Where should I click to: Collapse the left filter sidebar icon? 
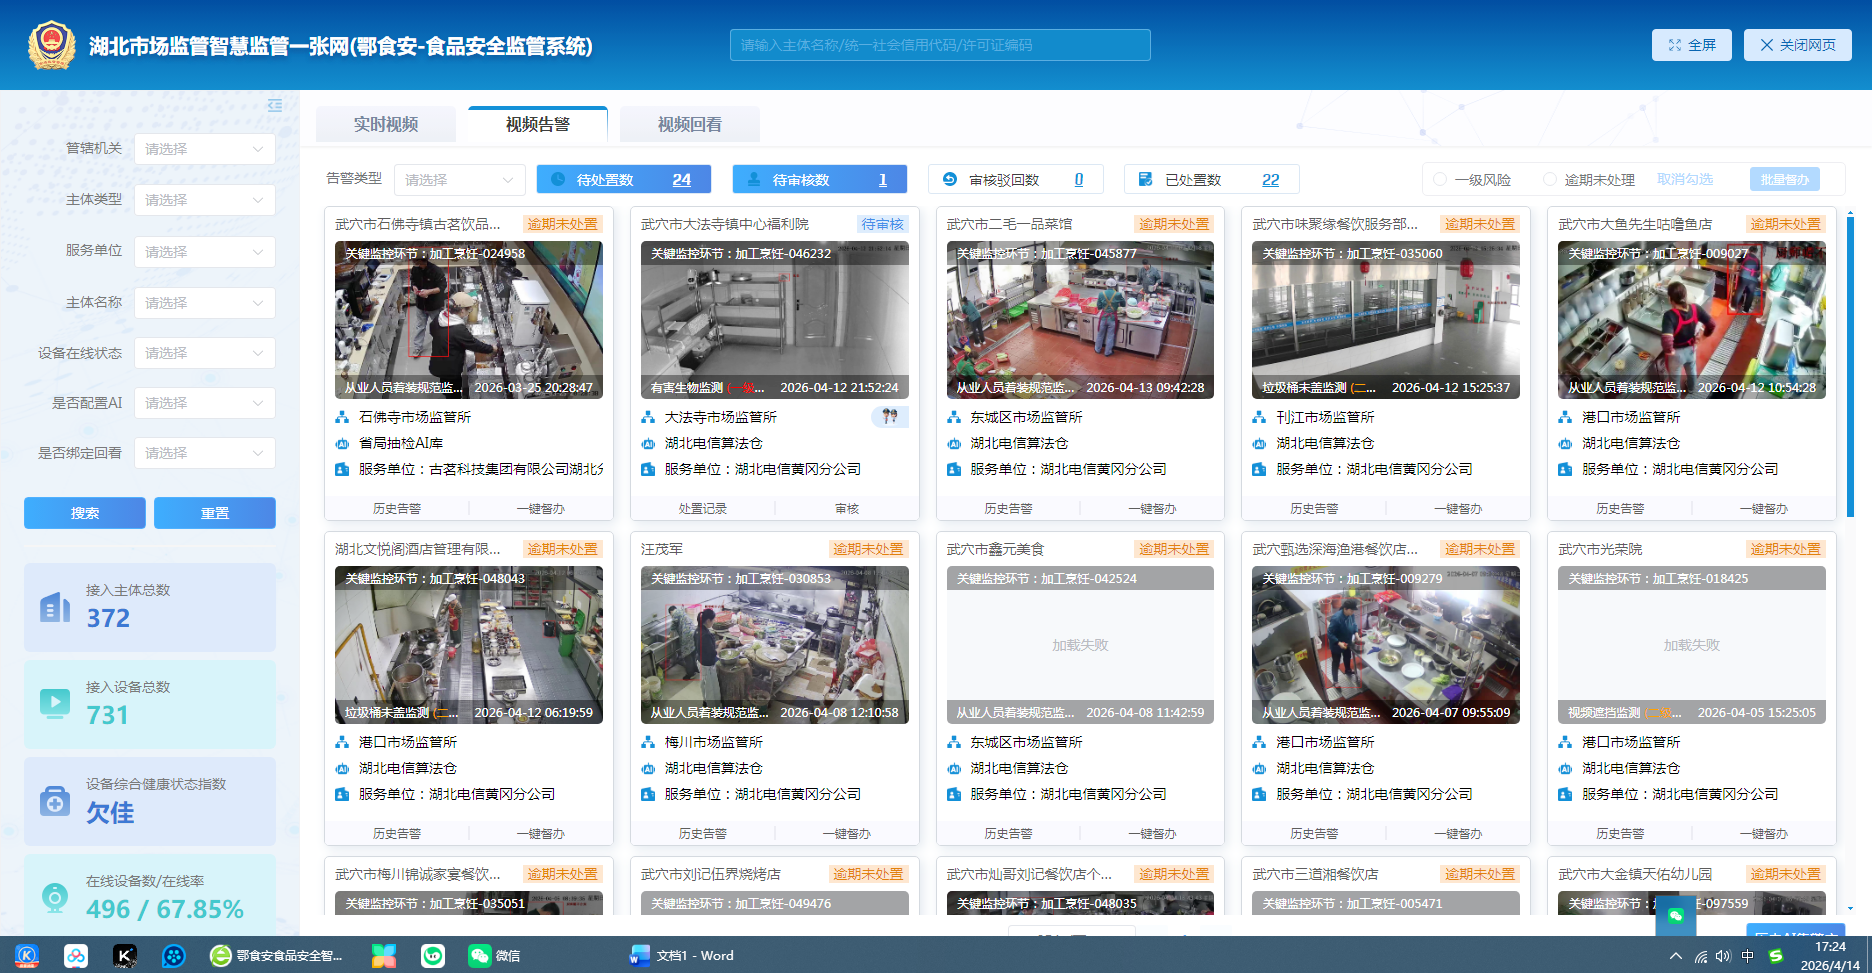tap(275, 106)
